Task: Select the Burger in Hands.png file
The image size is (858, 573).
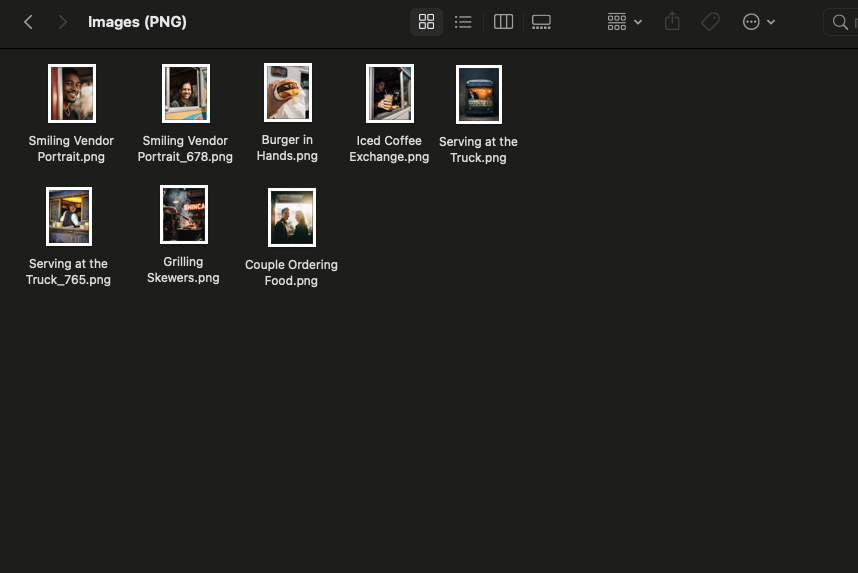Action: click(x=287, y=92)
